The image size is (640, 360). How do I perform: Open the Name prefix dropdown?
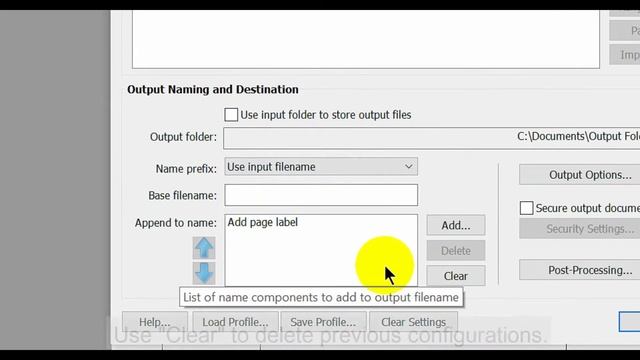[321, 167]
